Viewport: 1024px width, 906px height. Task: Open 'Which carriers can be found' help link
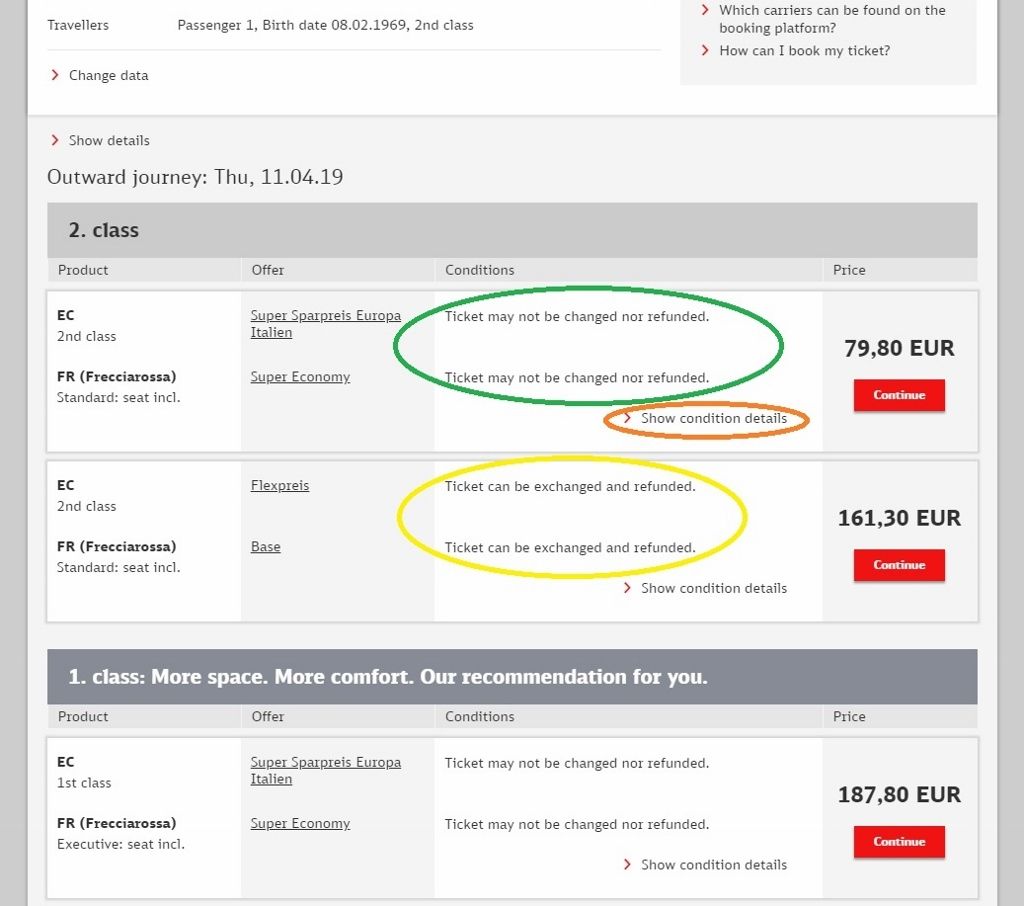832,19
